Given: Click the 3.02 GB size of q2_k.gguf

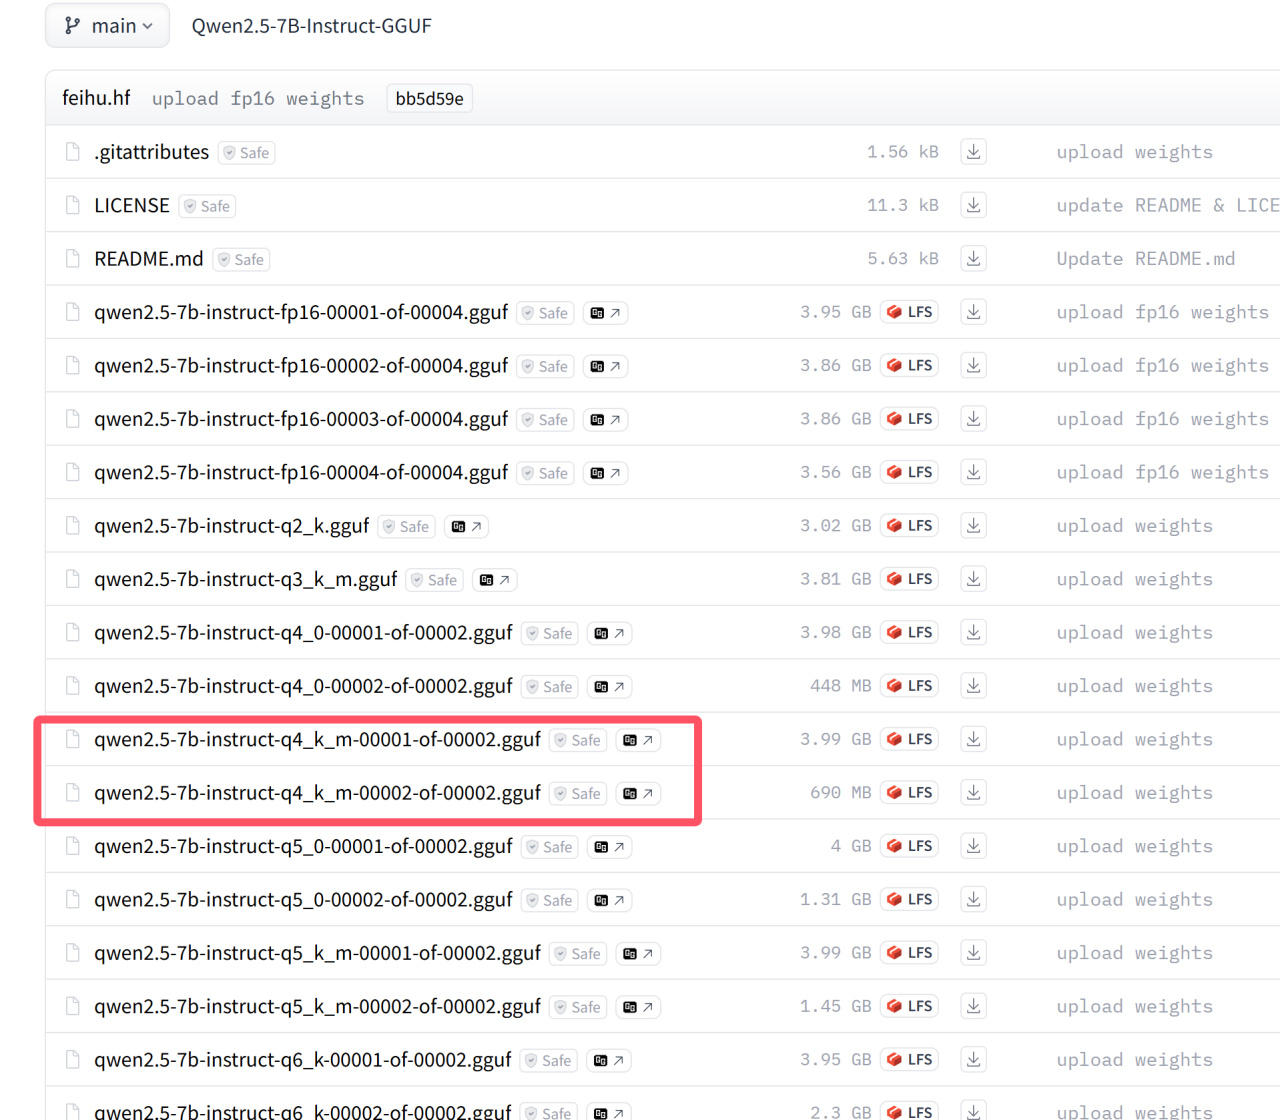Looking at the screenshot, I should coord(835,525).
